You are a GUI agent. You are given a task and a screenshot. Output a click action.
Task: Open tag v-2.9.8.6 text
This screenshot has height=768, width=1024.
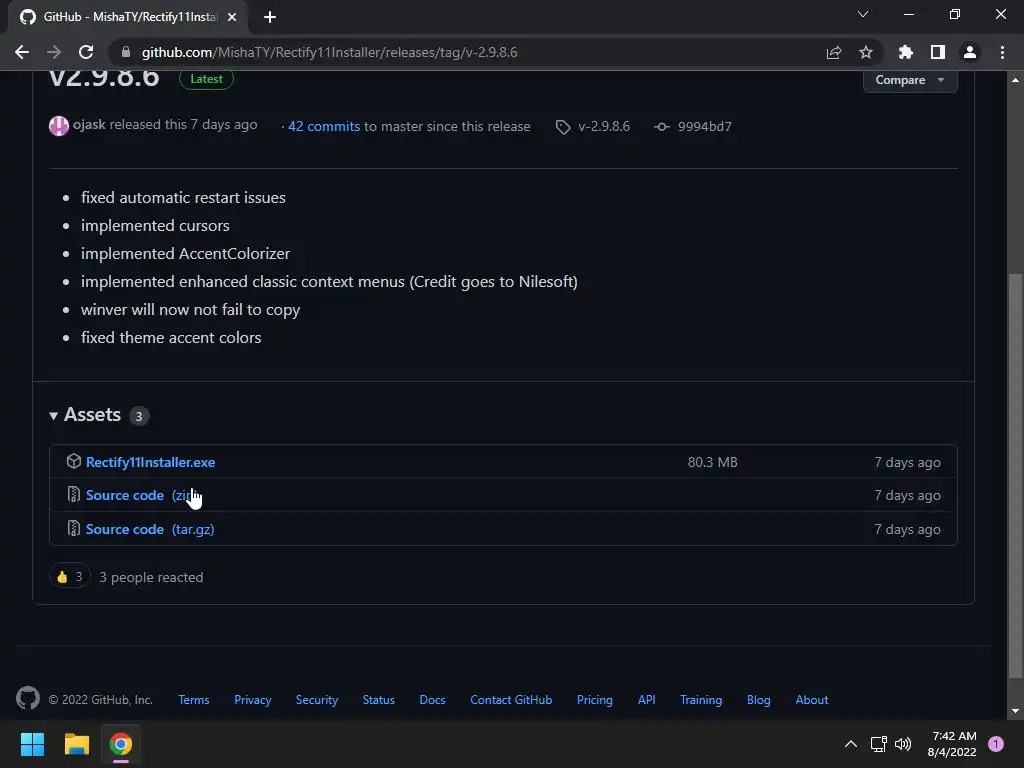(604, 127)
